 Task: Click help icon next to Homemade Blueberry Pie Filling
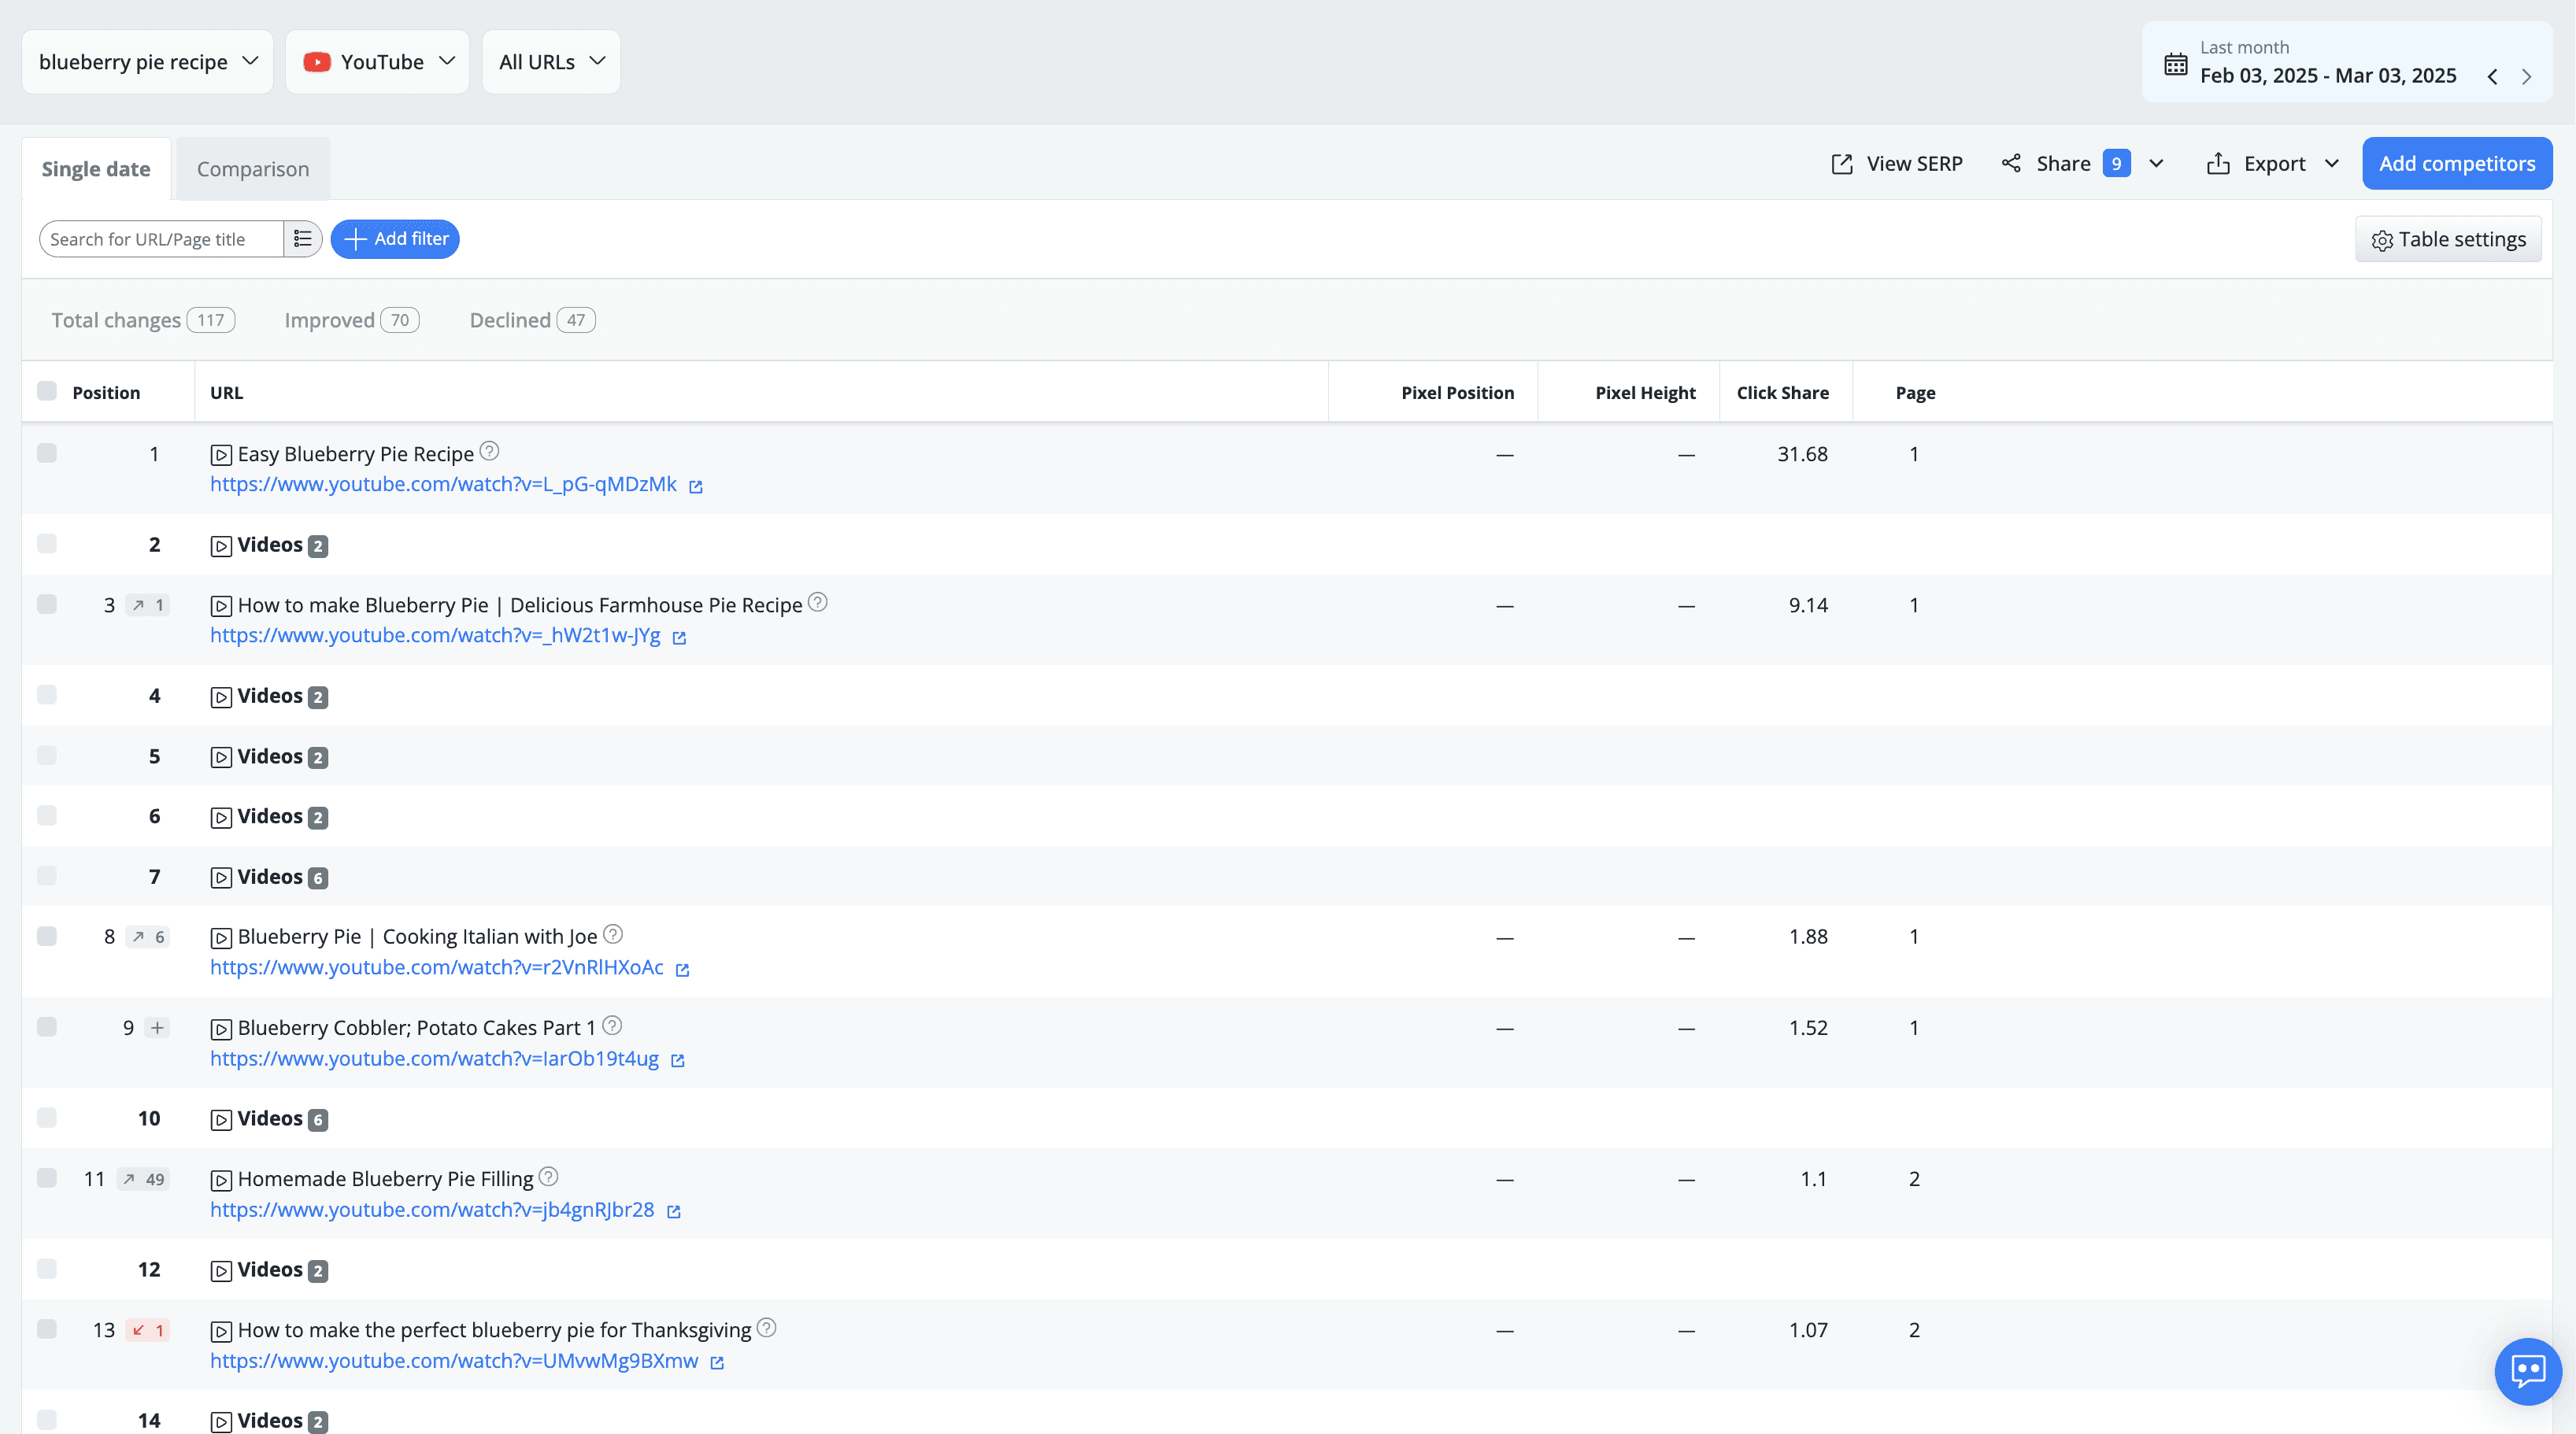(x=548, y=1177)
